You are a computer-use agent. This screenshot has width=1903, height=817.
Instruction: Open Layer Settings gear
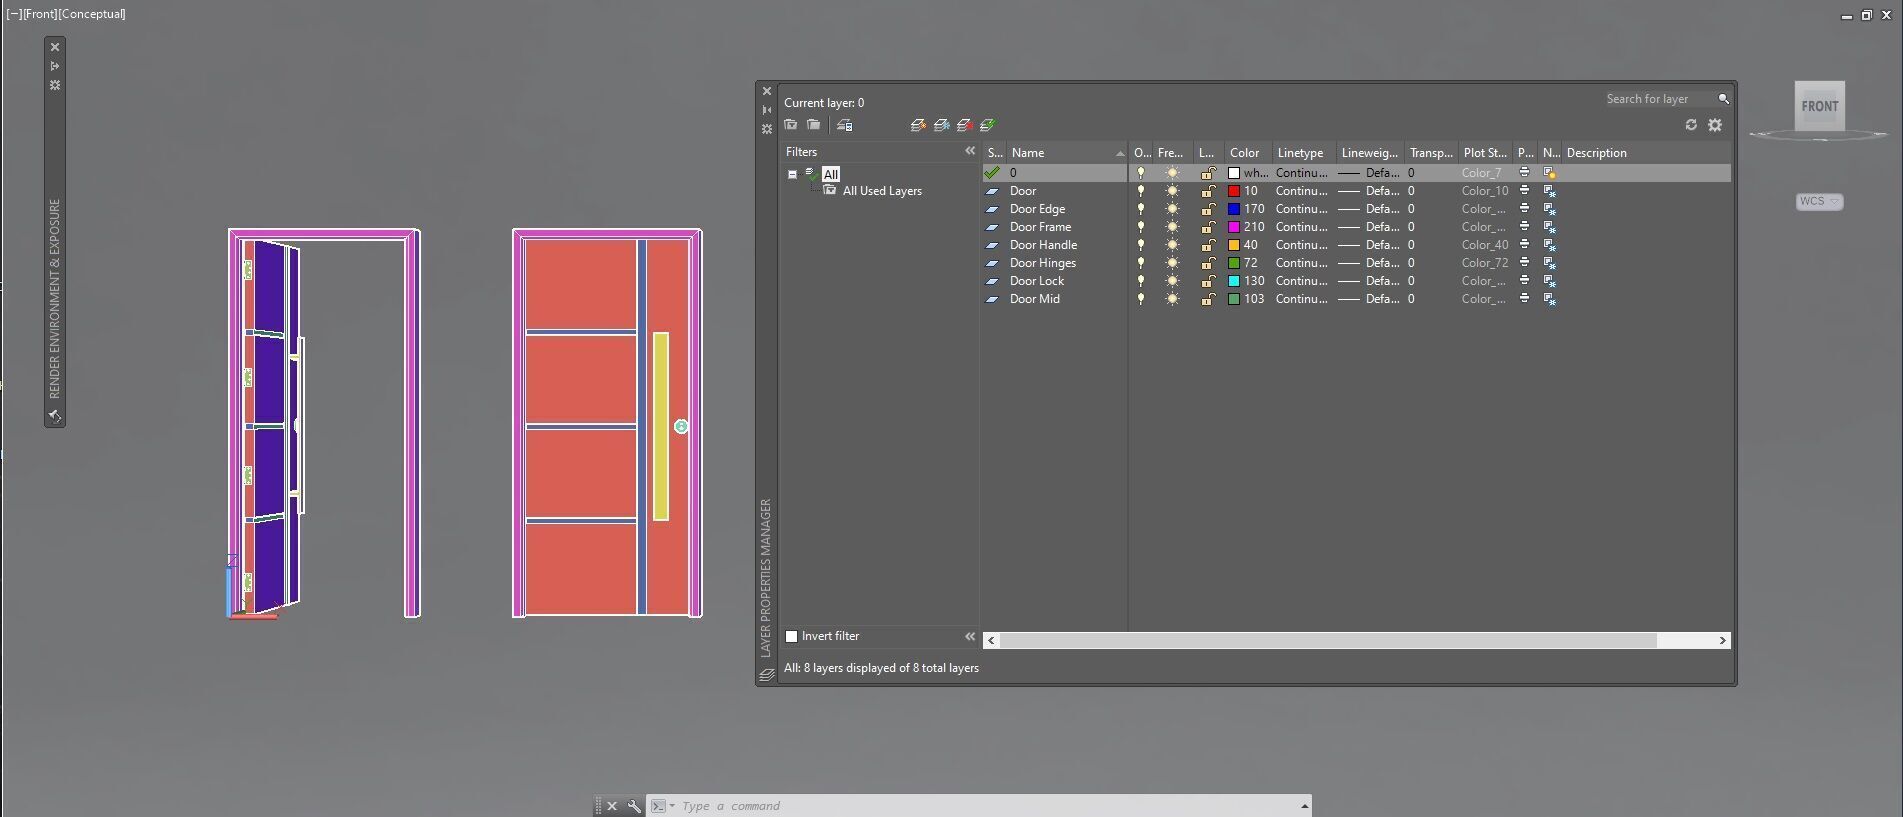tap(1715, 125)
